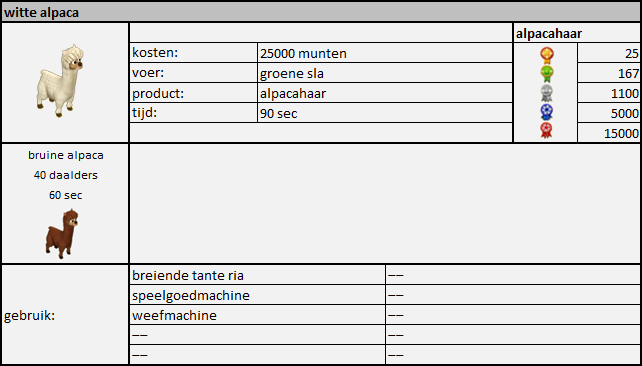Image resolution: width=642 pixels, height=366 pixels.
Task: Select the 'alpacahaar' product cell
Action: (385, 93)
